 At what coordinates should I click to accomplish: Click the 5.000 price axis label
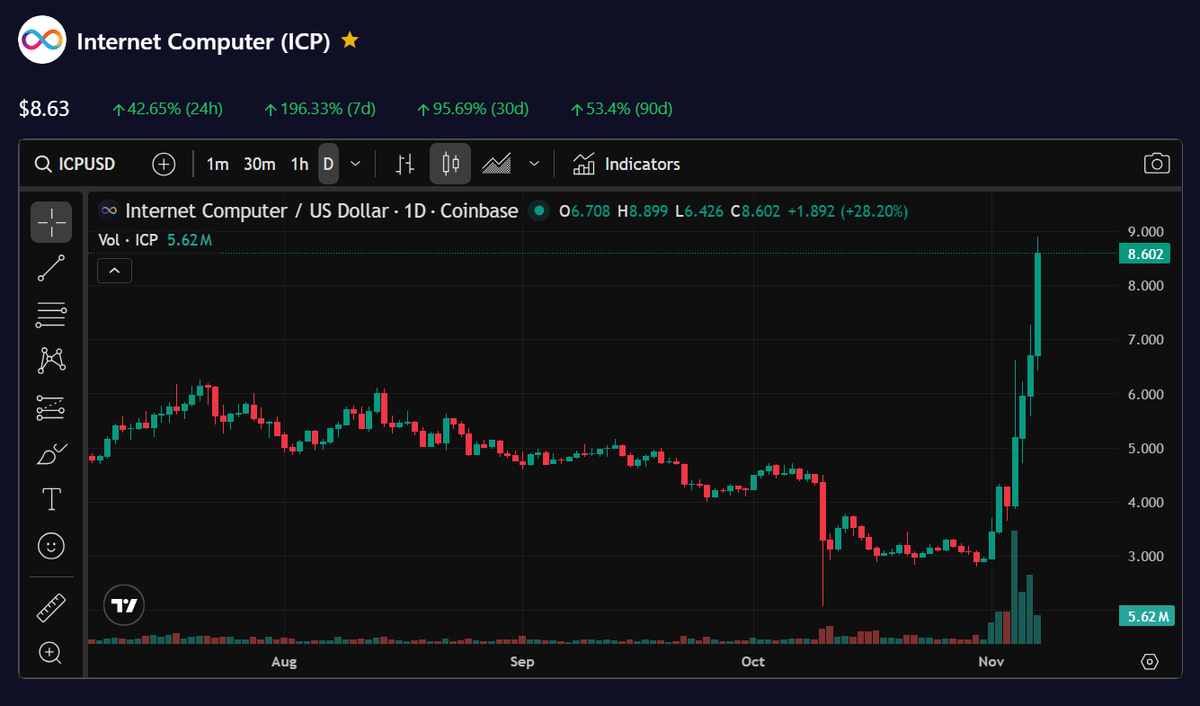click(1145, 448)
